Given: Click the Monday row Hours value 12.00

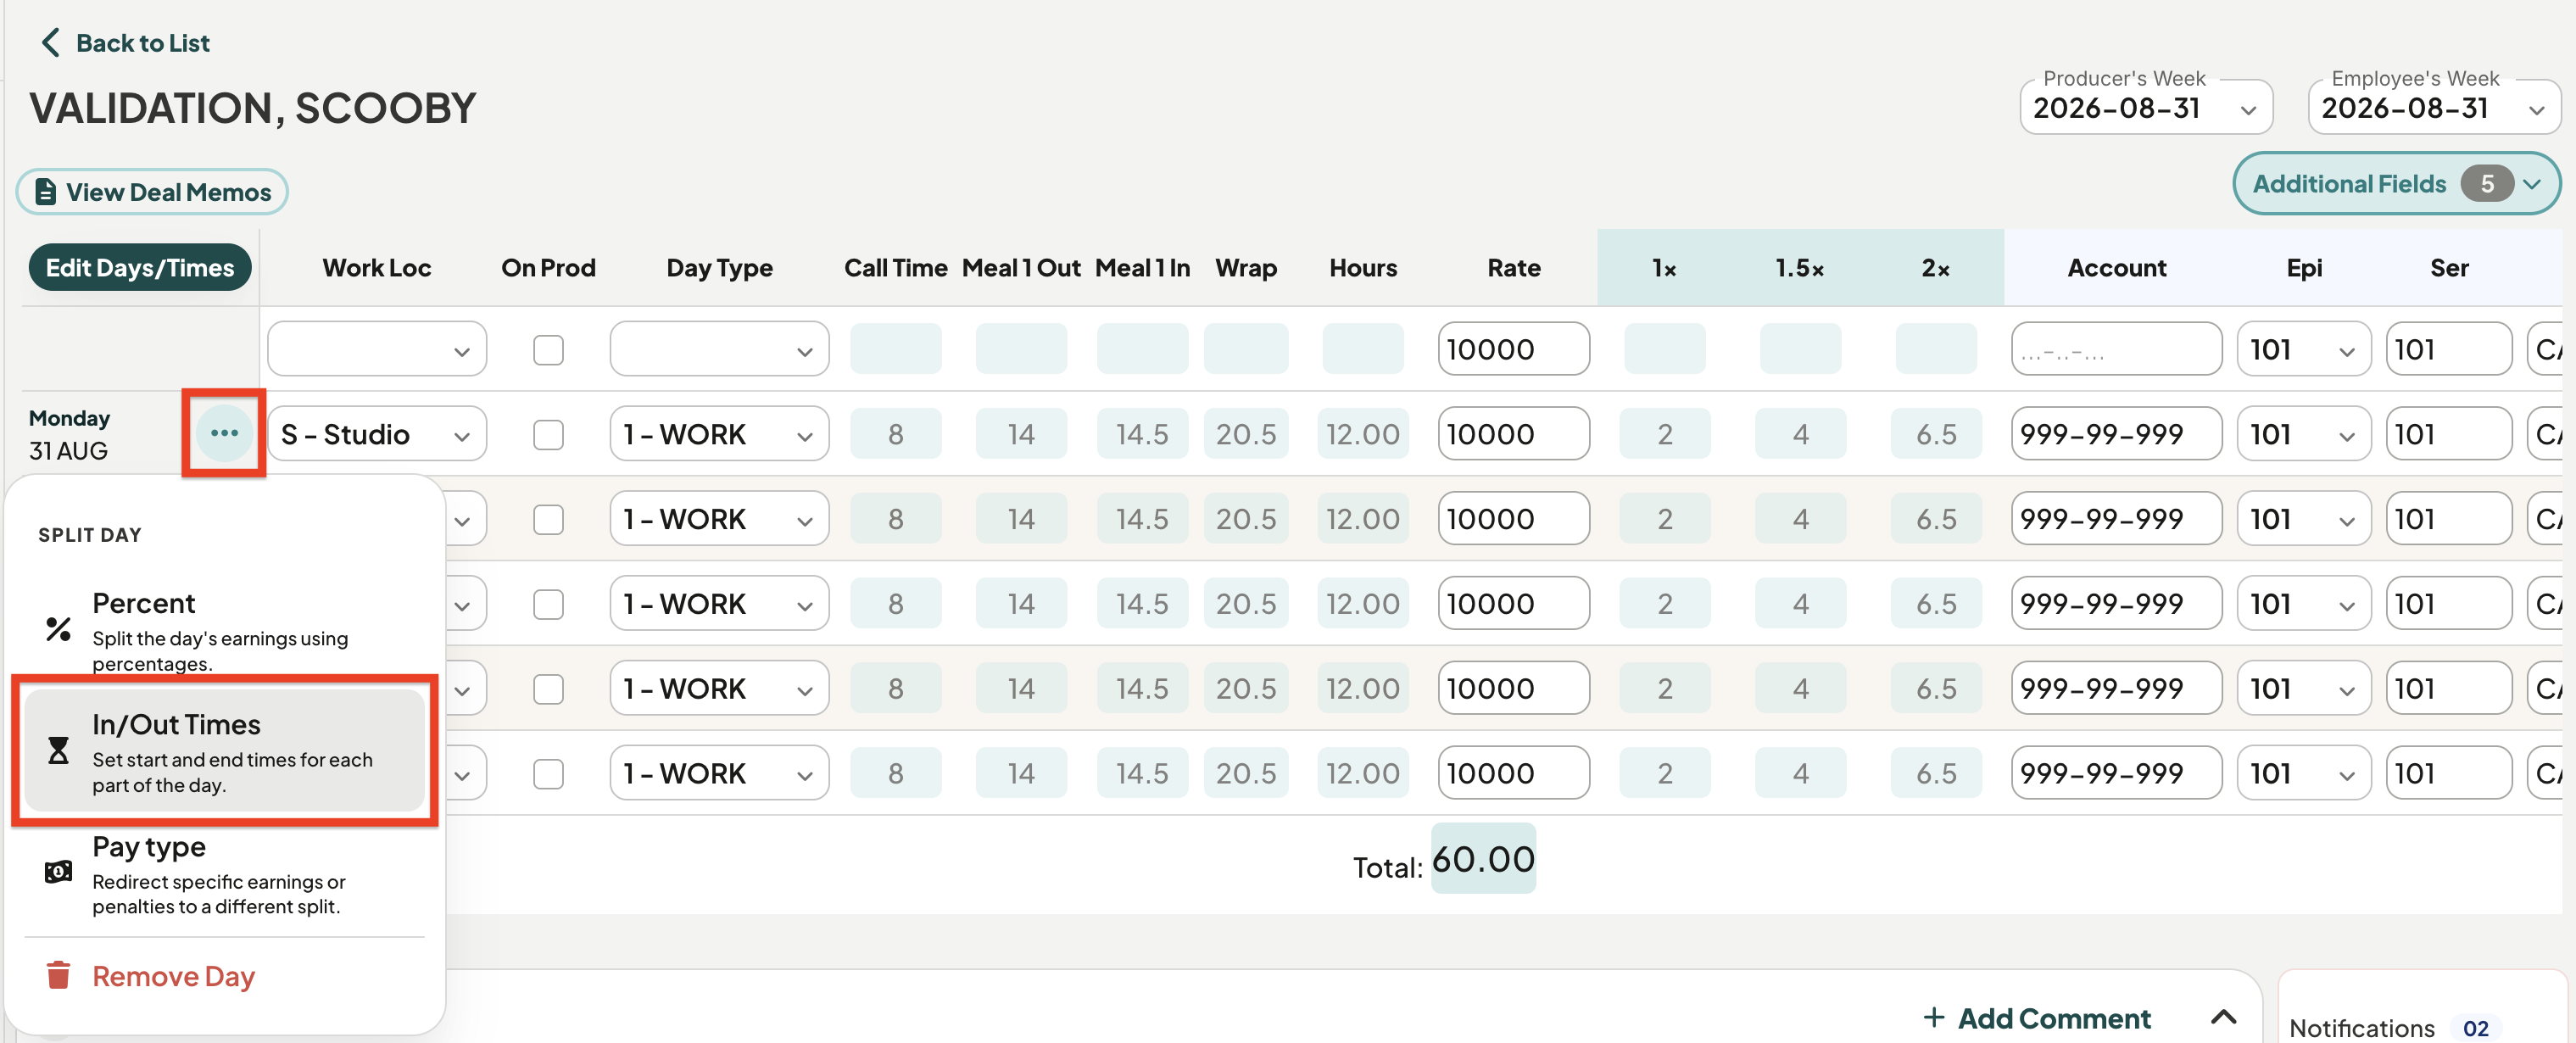Looking at the screenshot, I should coord(1362,434).
